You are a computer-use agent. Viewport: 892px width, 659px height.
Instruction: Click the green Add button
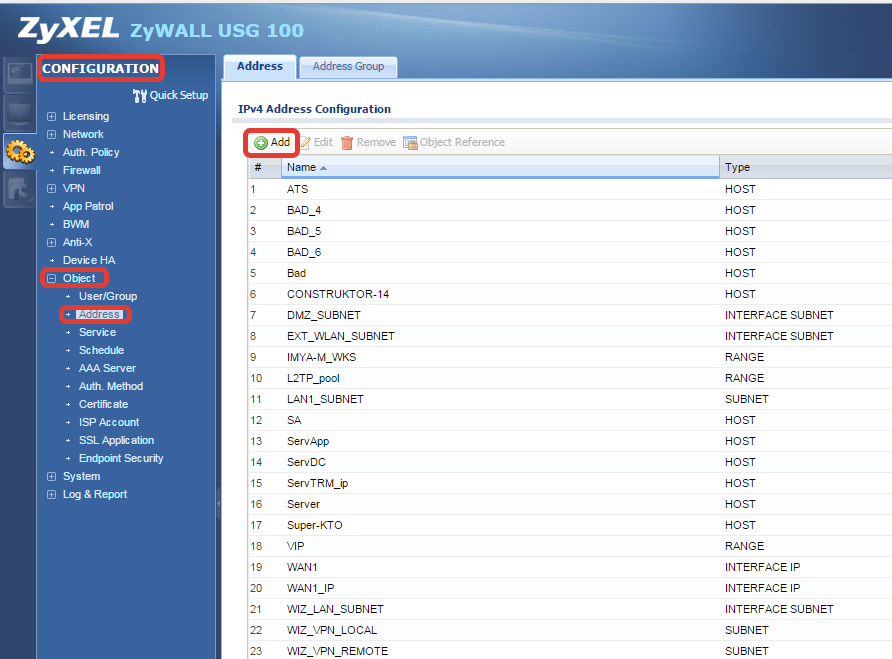(272, 142)
